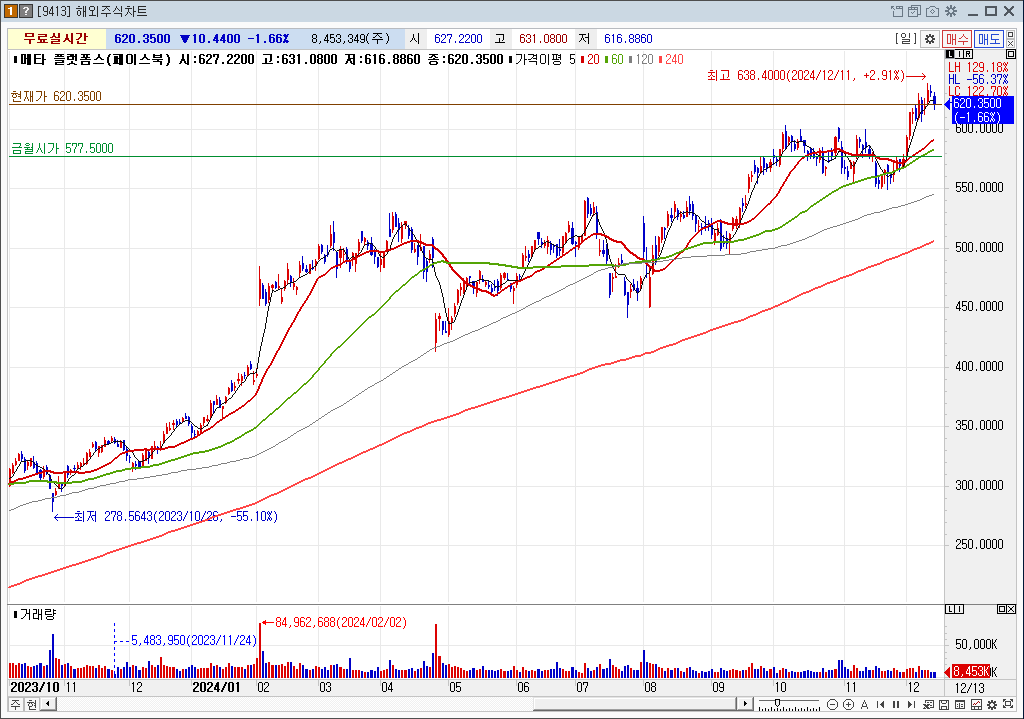Click the 매수 buy button

click(x=957, y=39)
